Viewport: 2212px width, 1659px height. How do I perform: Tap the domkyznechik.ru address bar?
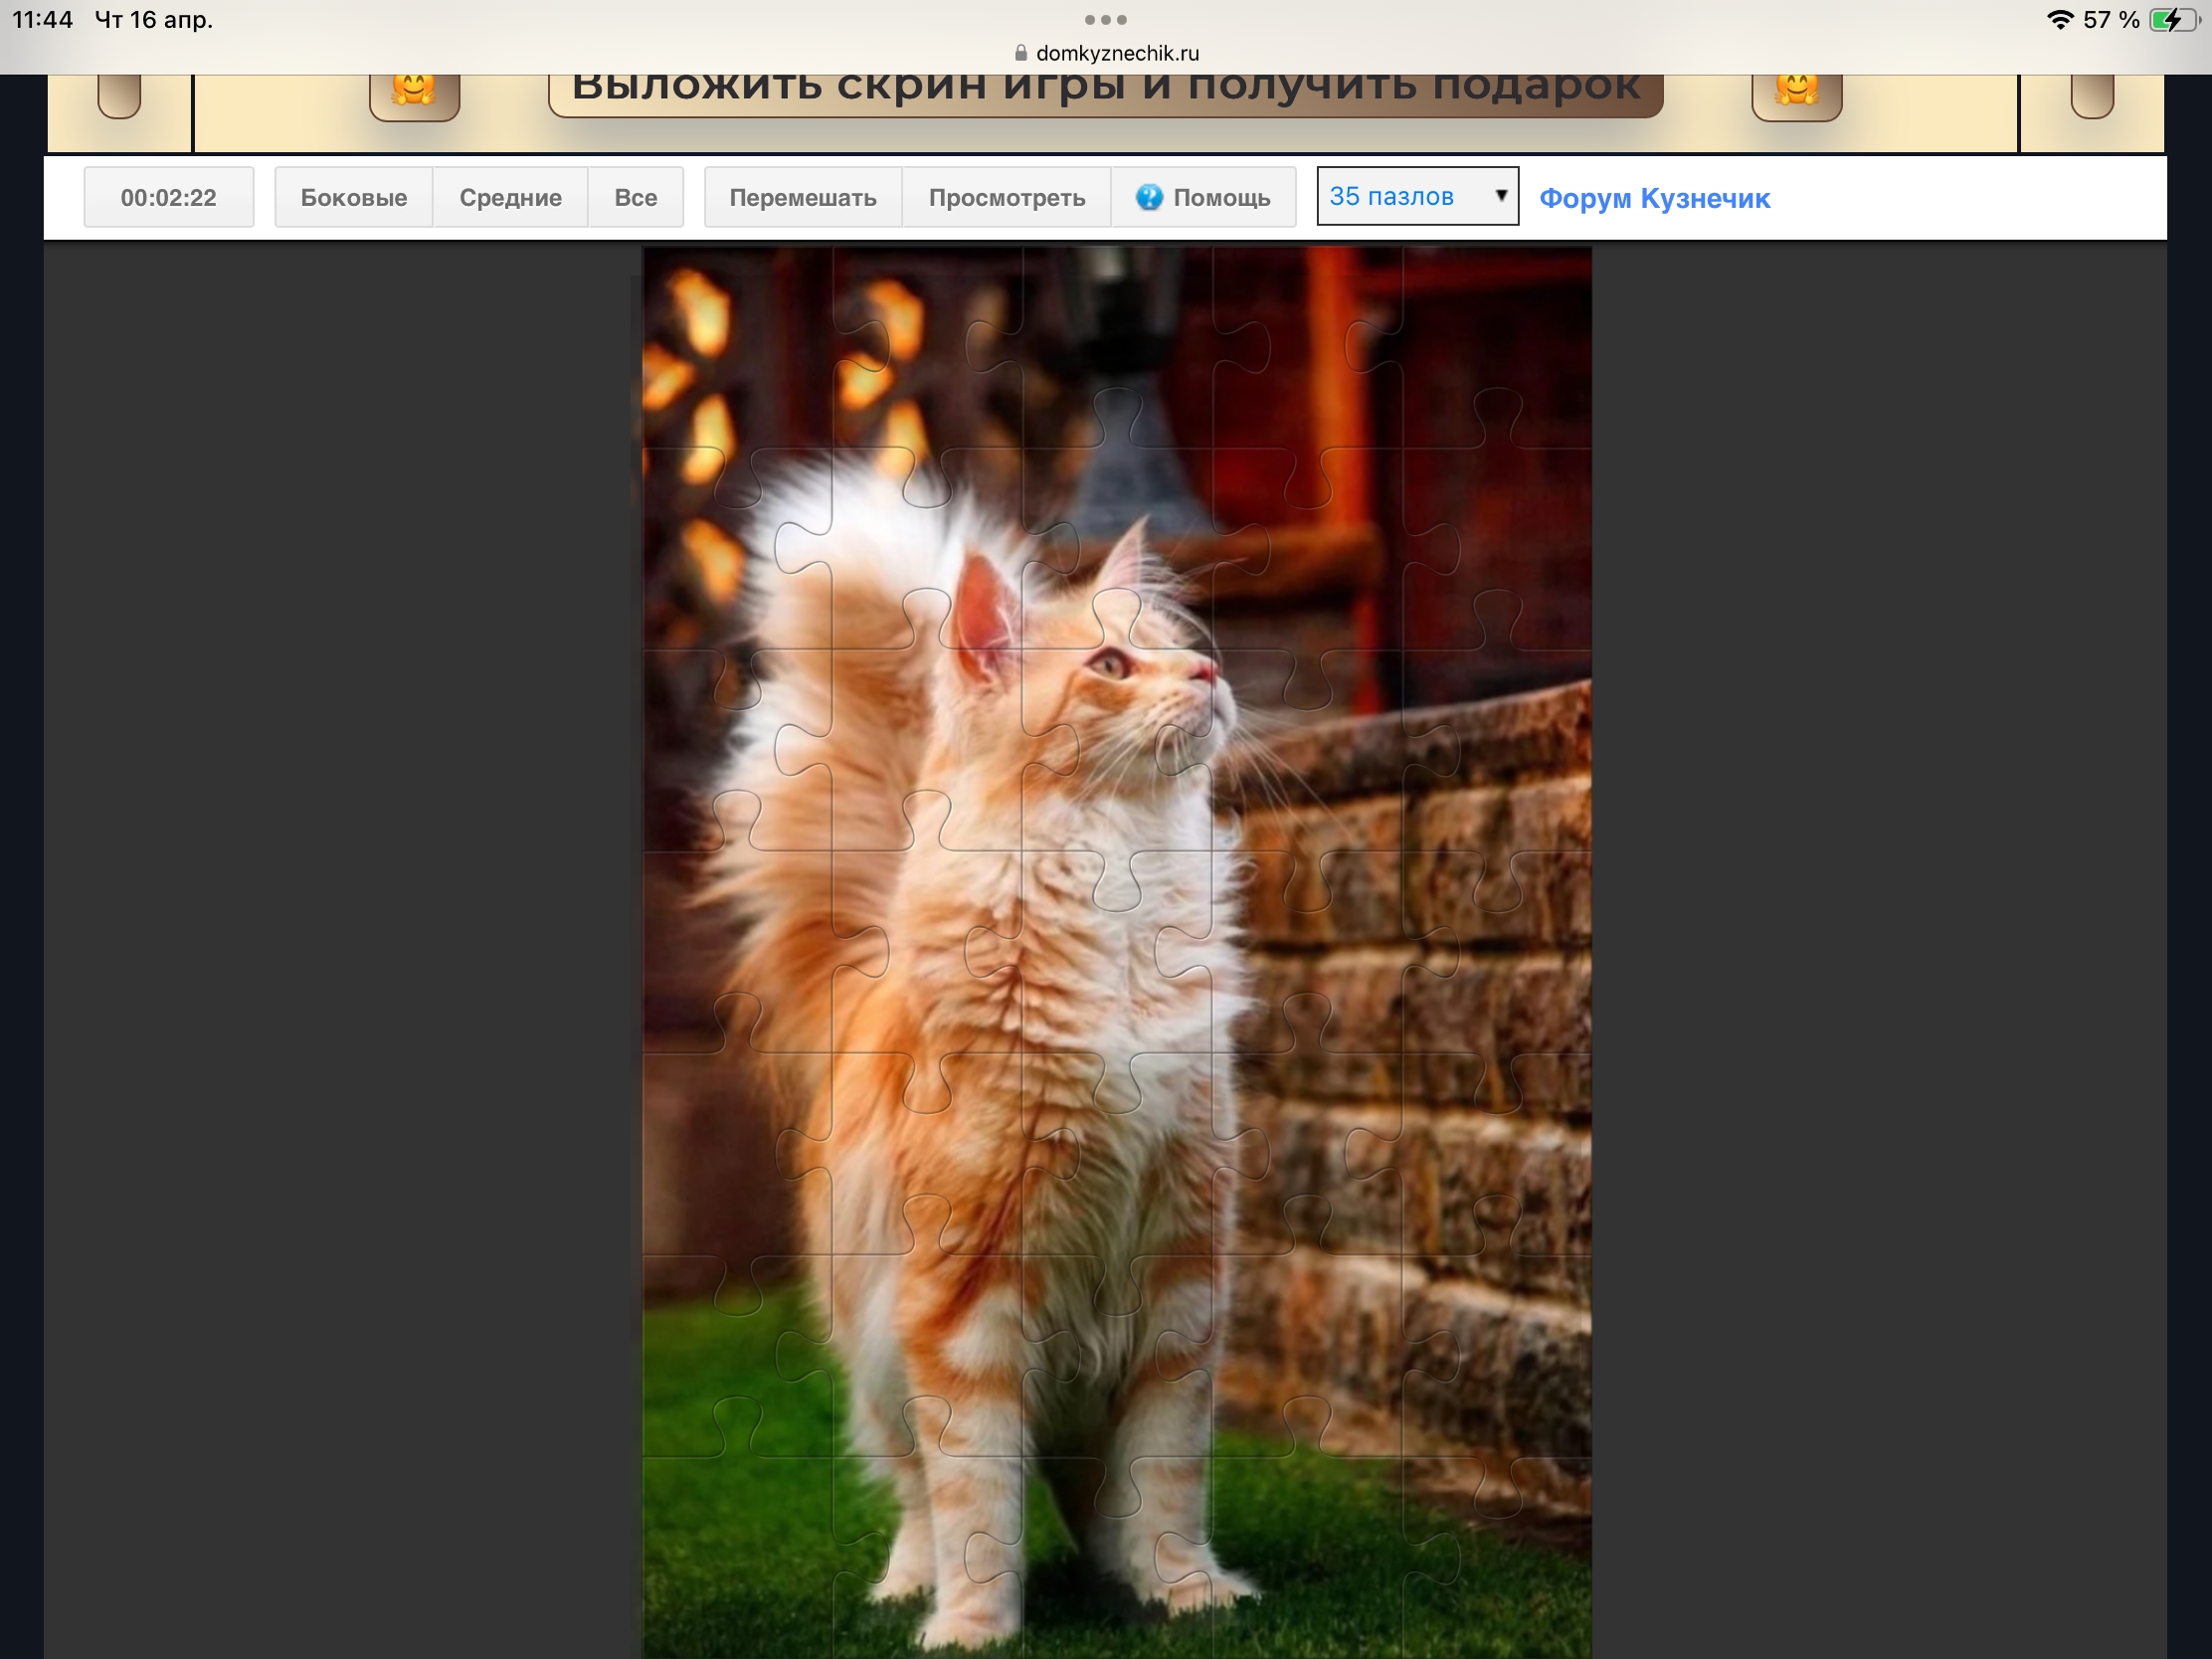coord(1116,53)
